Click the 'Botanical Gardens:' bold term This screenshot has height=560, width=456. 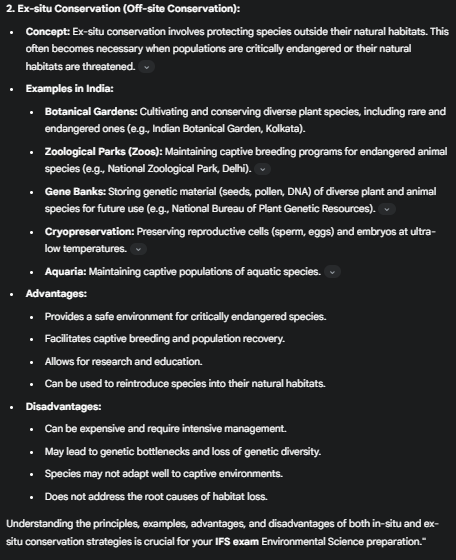point(91,112)
